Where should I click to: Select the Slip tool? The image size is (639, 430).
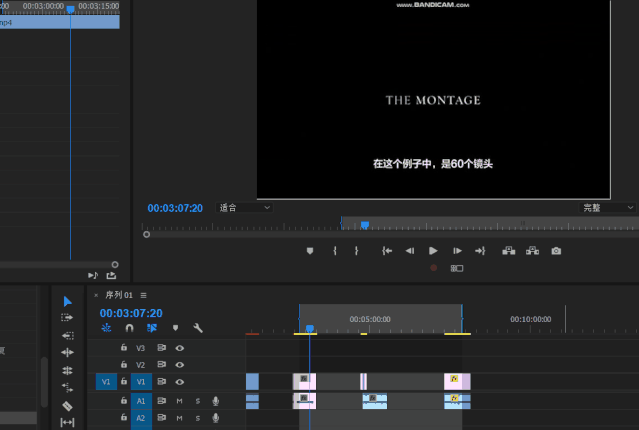(x=67, y=422)
